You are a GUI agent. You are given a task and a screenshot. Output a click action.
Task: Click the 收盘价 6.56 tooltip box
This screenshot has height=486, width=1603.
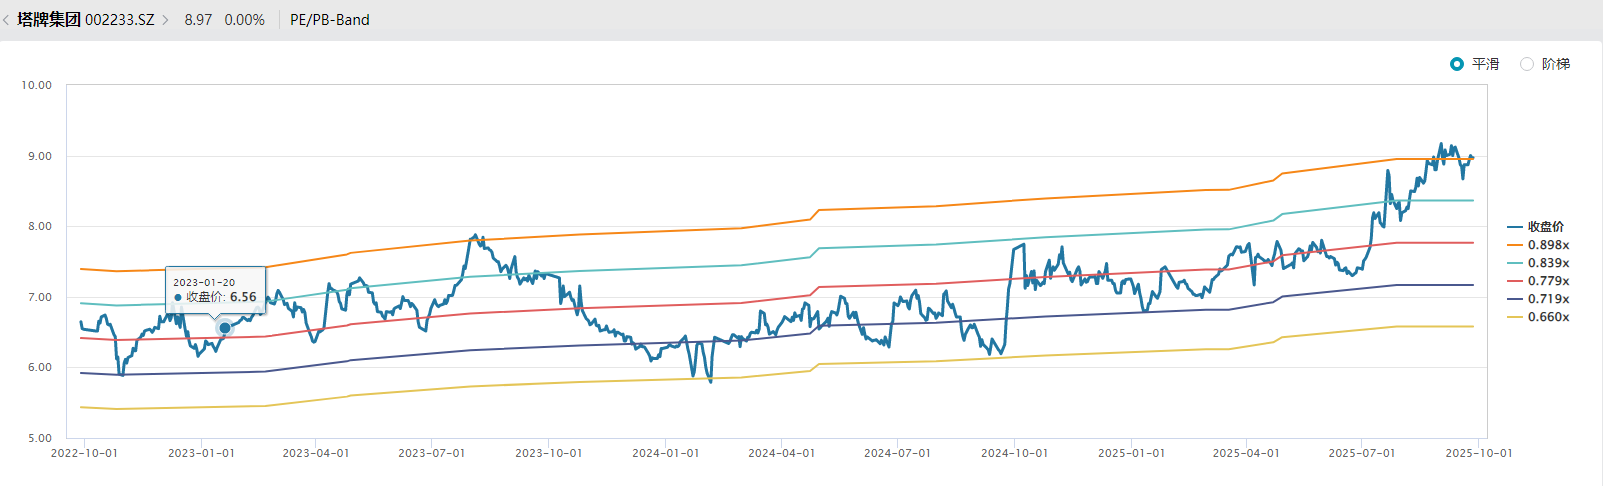pos(215,290)
